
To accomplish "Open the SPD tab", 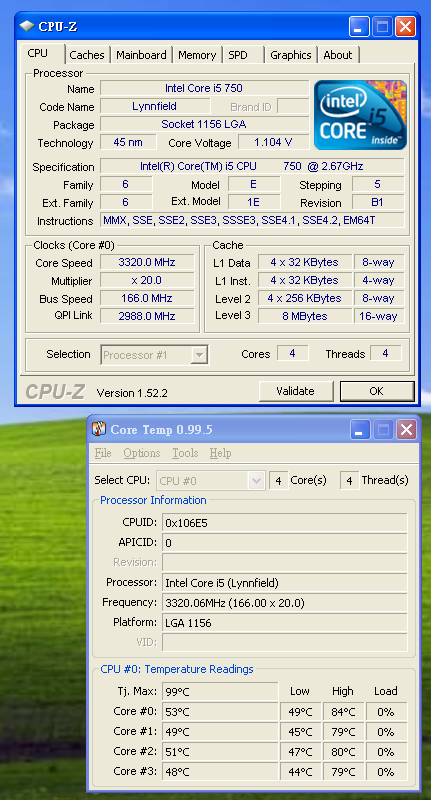I will pos(238,55).
